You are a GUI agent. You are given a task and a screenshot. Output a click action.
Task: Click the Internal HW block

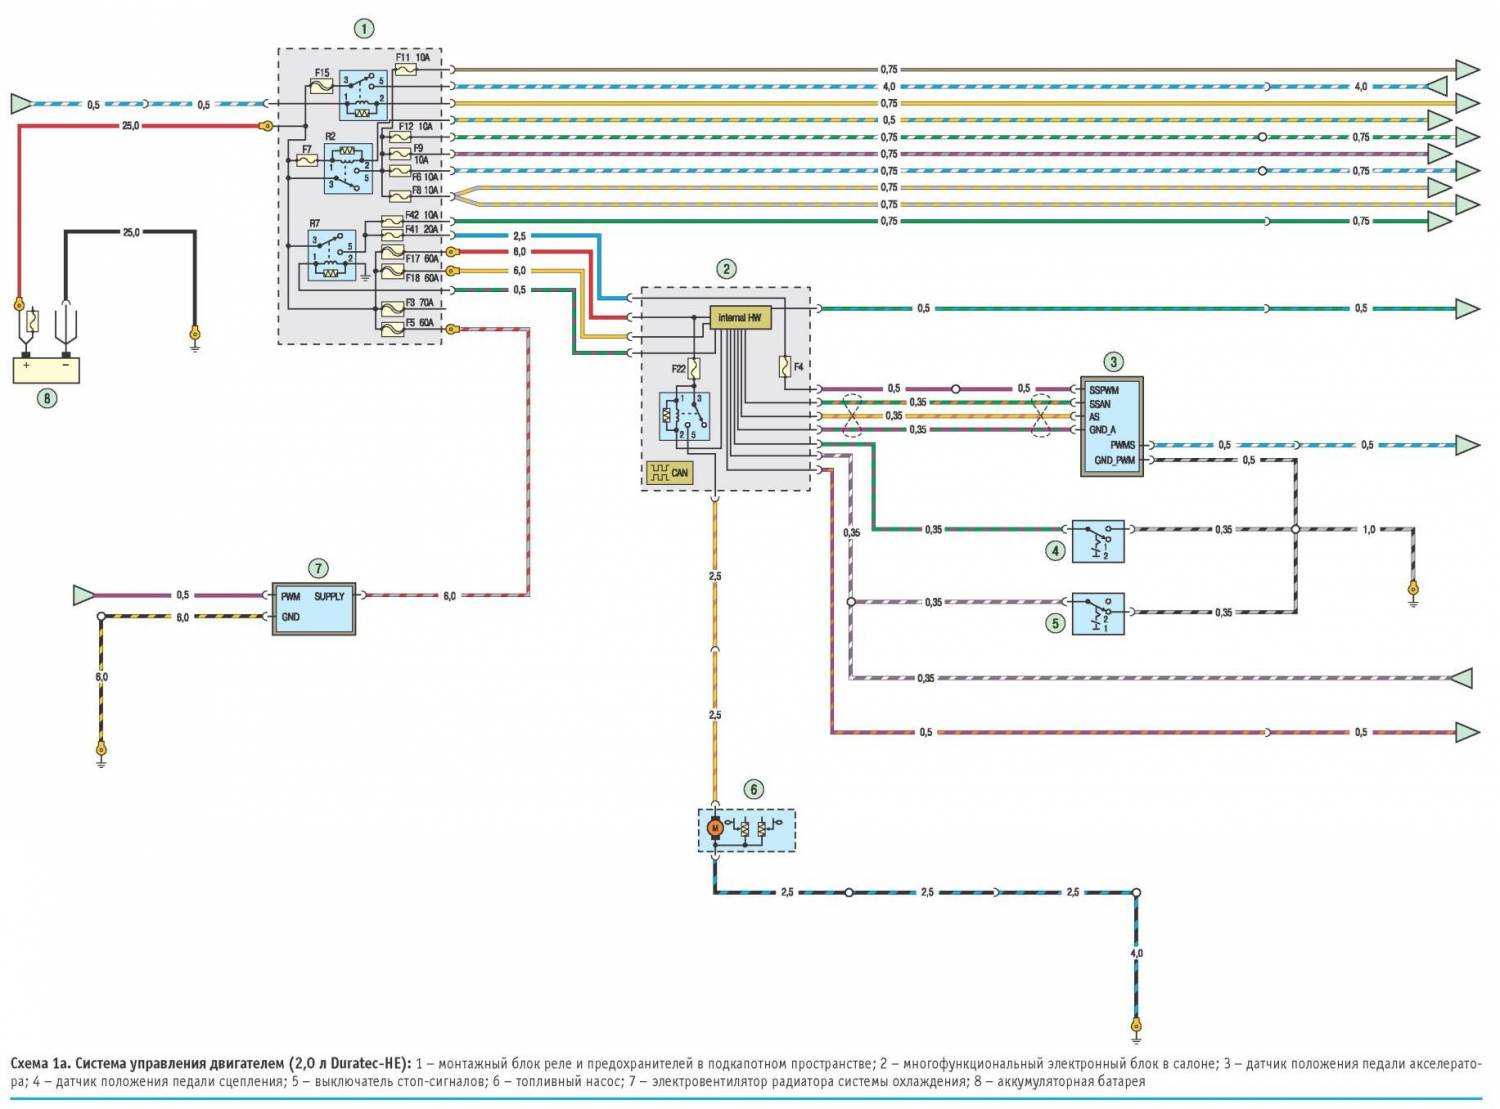[739, 318]
